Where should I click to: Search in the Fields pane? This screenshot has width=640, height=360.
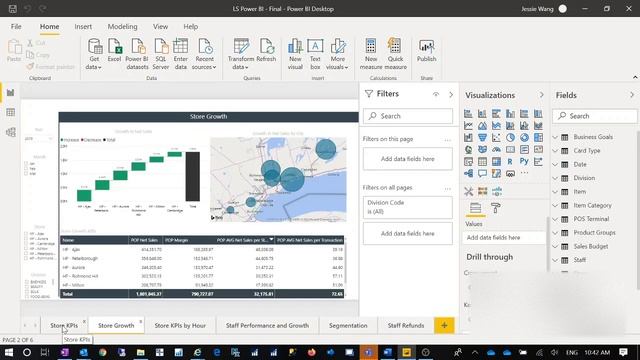(595, 116)
